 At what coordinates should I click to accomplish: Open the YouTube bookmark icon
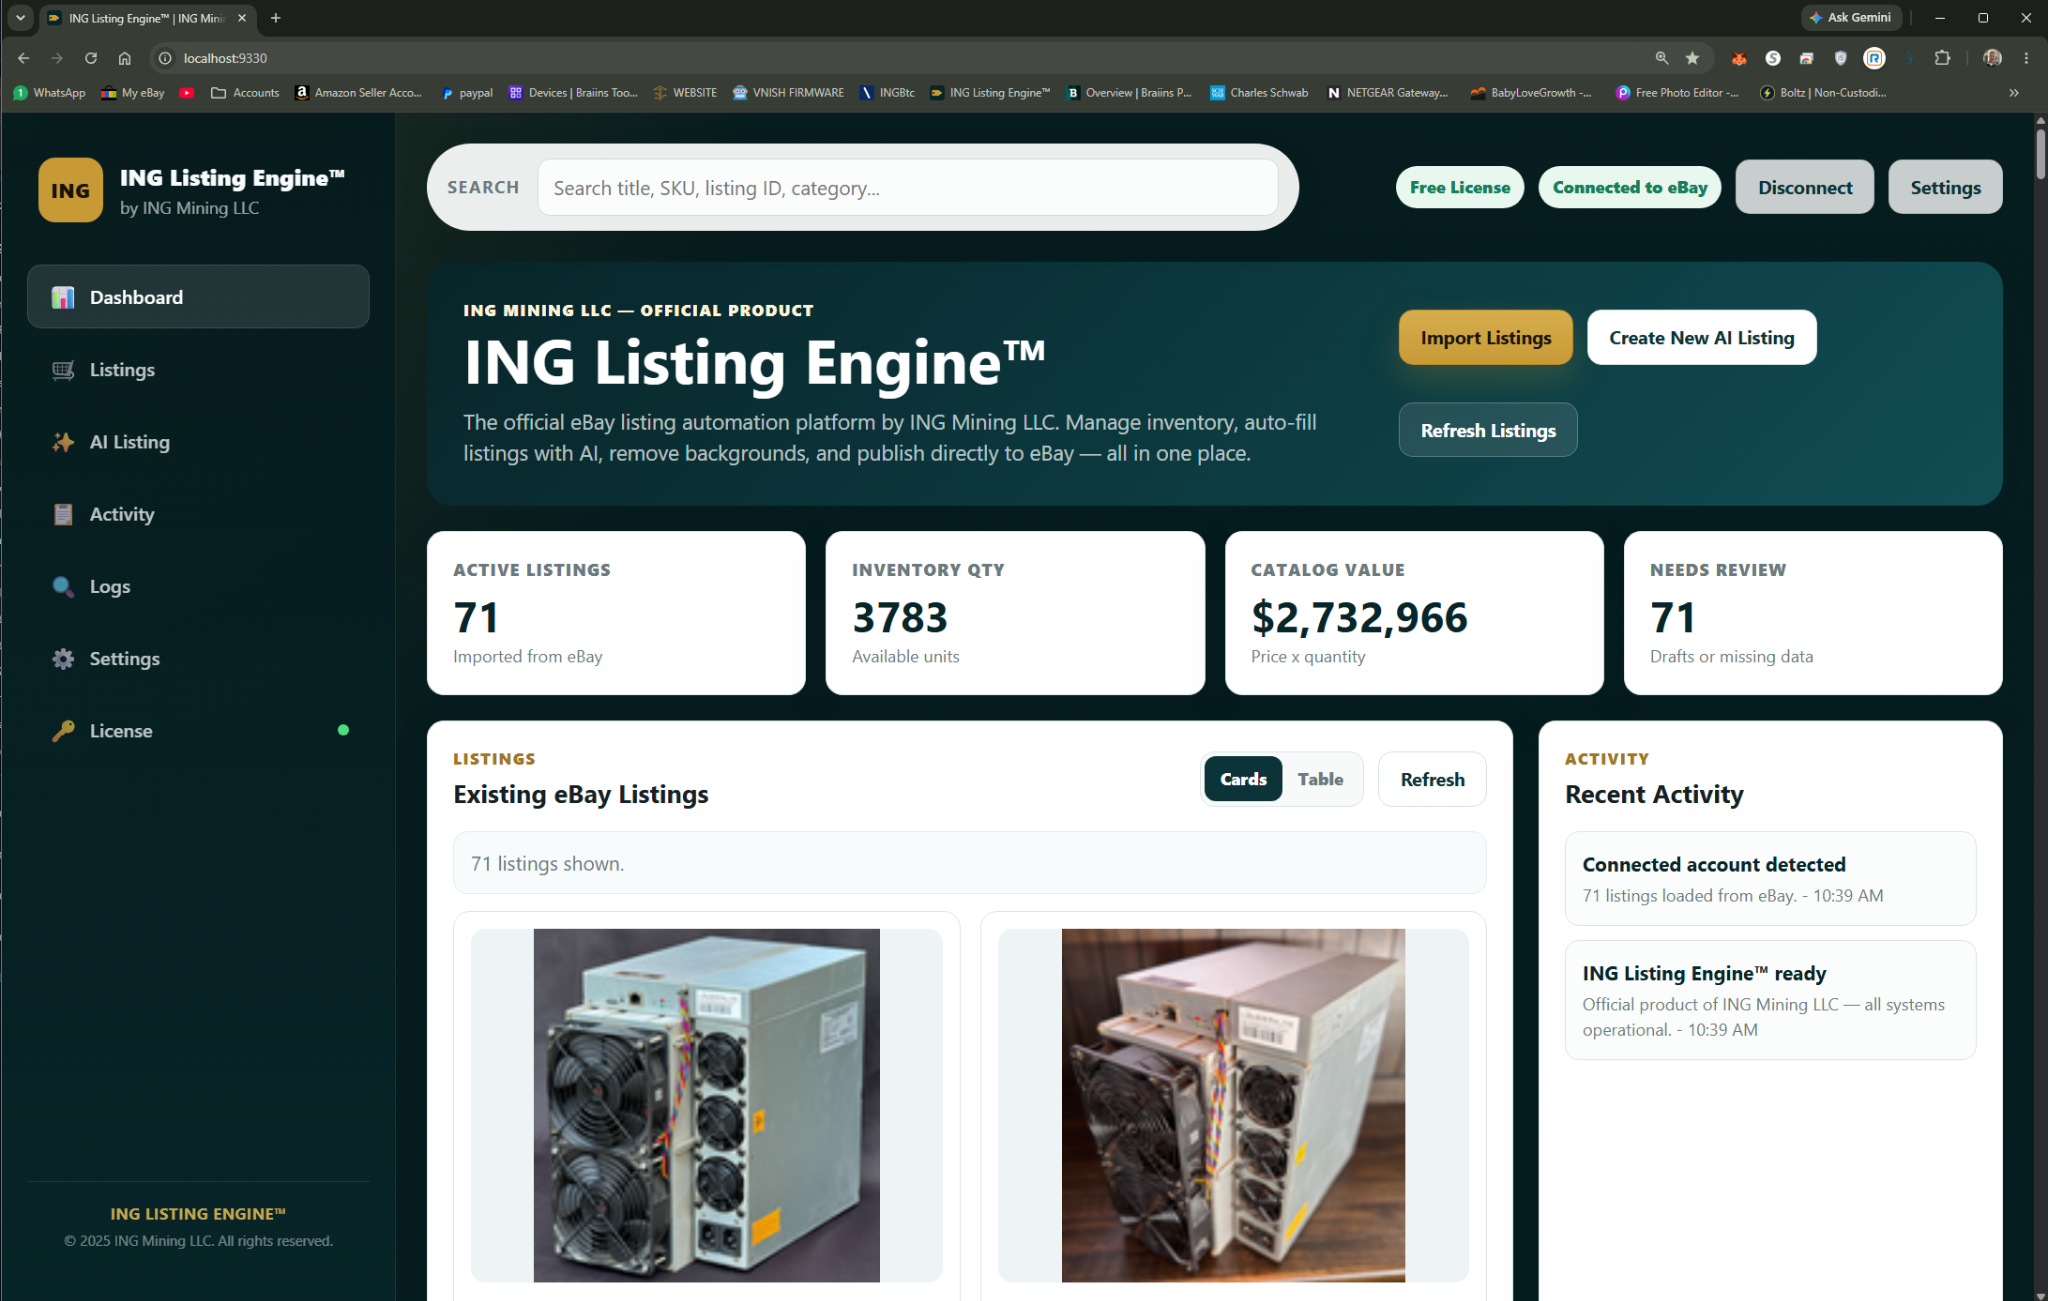click(187, 92)
